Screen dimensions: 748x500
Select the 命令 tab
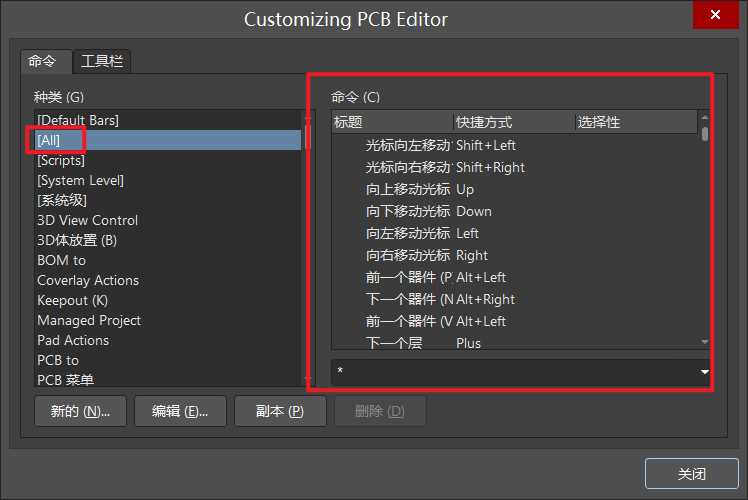click(46, 61)
